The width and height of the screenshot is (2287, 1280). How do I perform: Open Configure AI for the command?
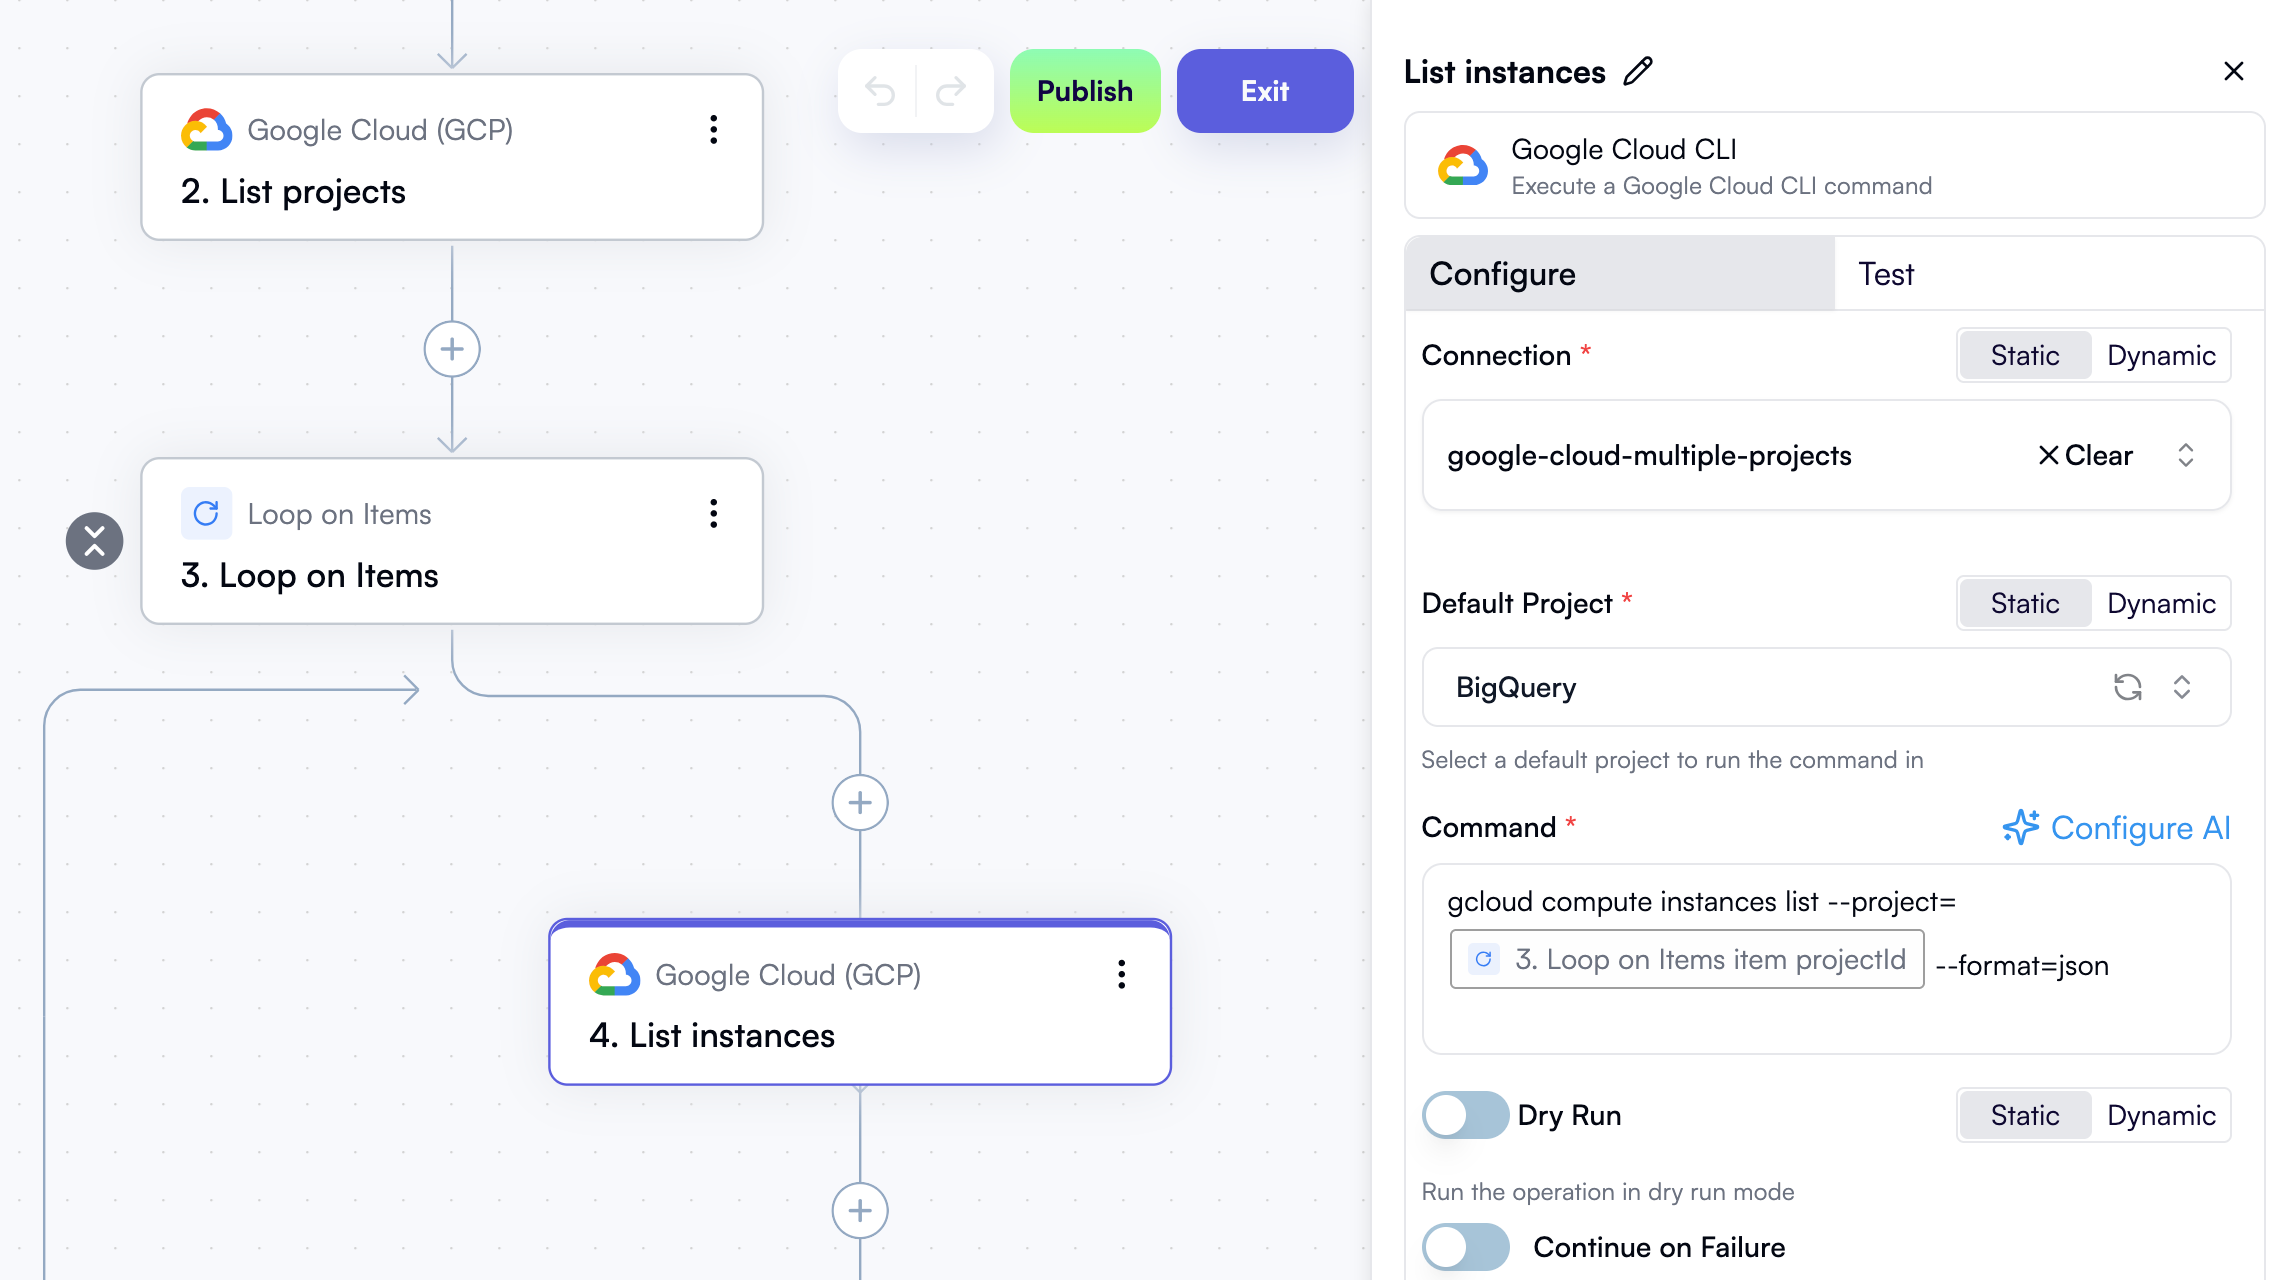point(2116,828)
